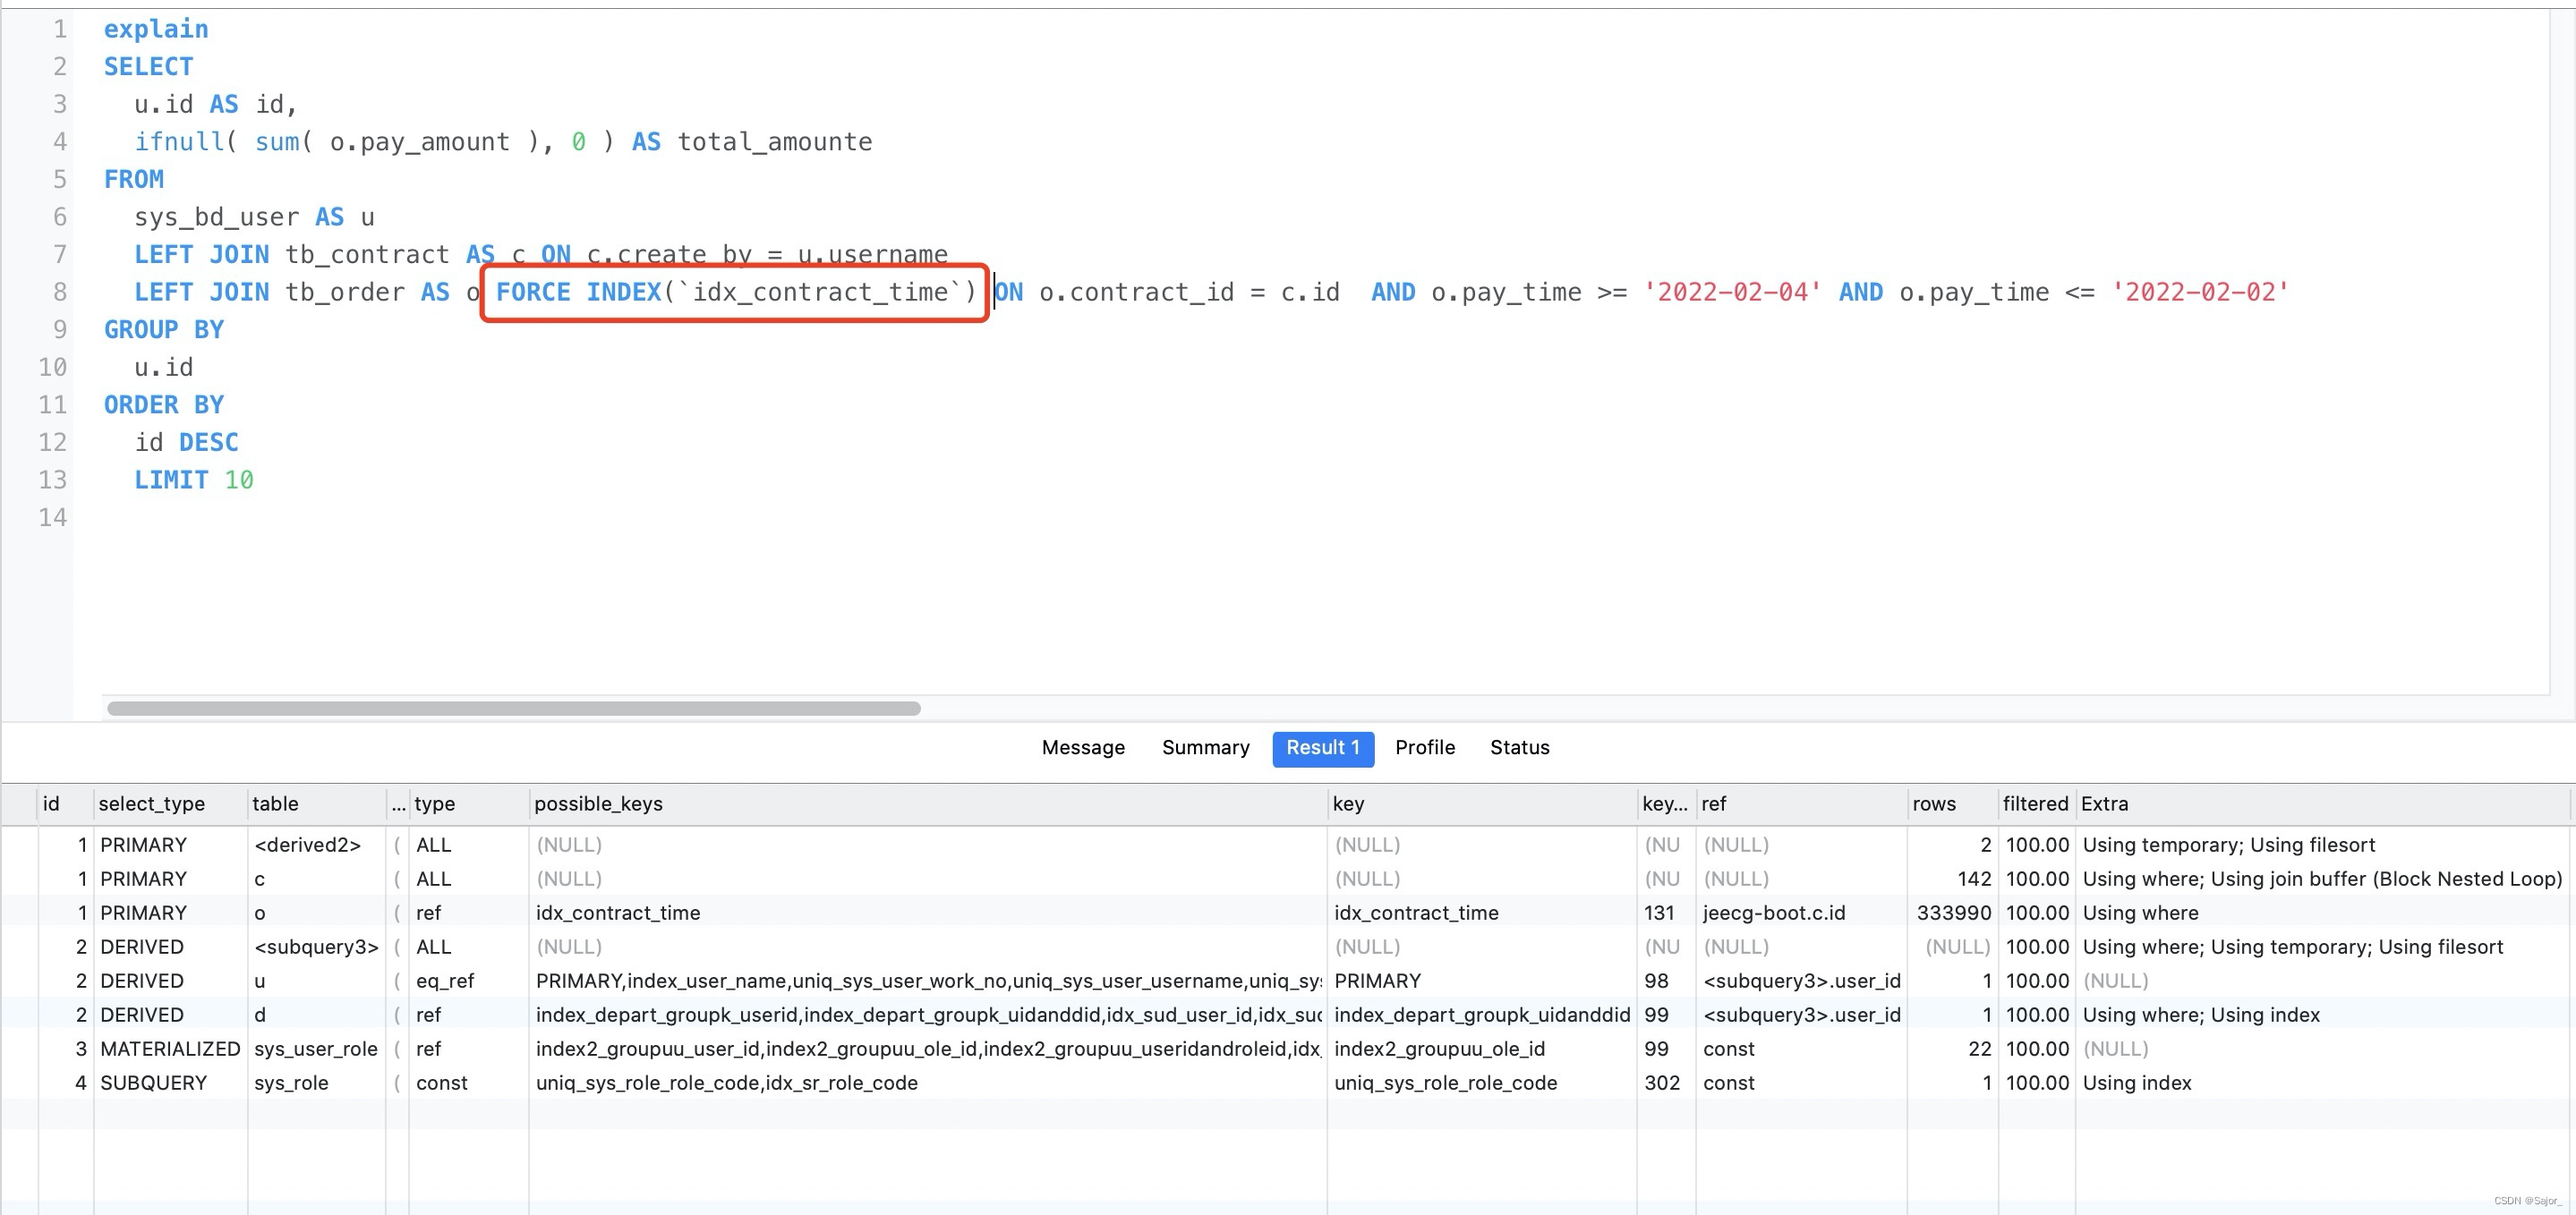Select the Result 1 tab

(1322, 748)
